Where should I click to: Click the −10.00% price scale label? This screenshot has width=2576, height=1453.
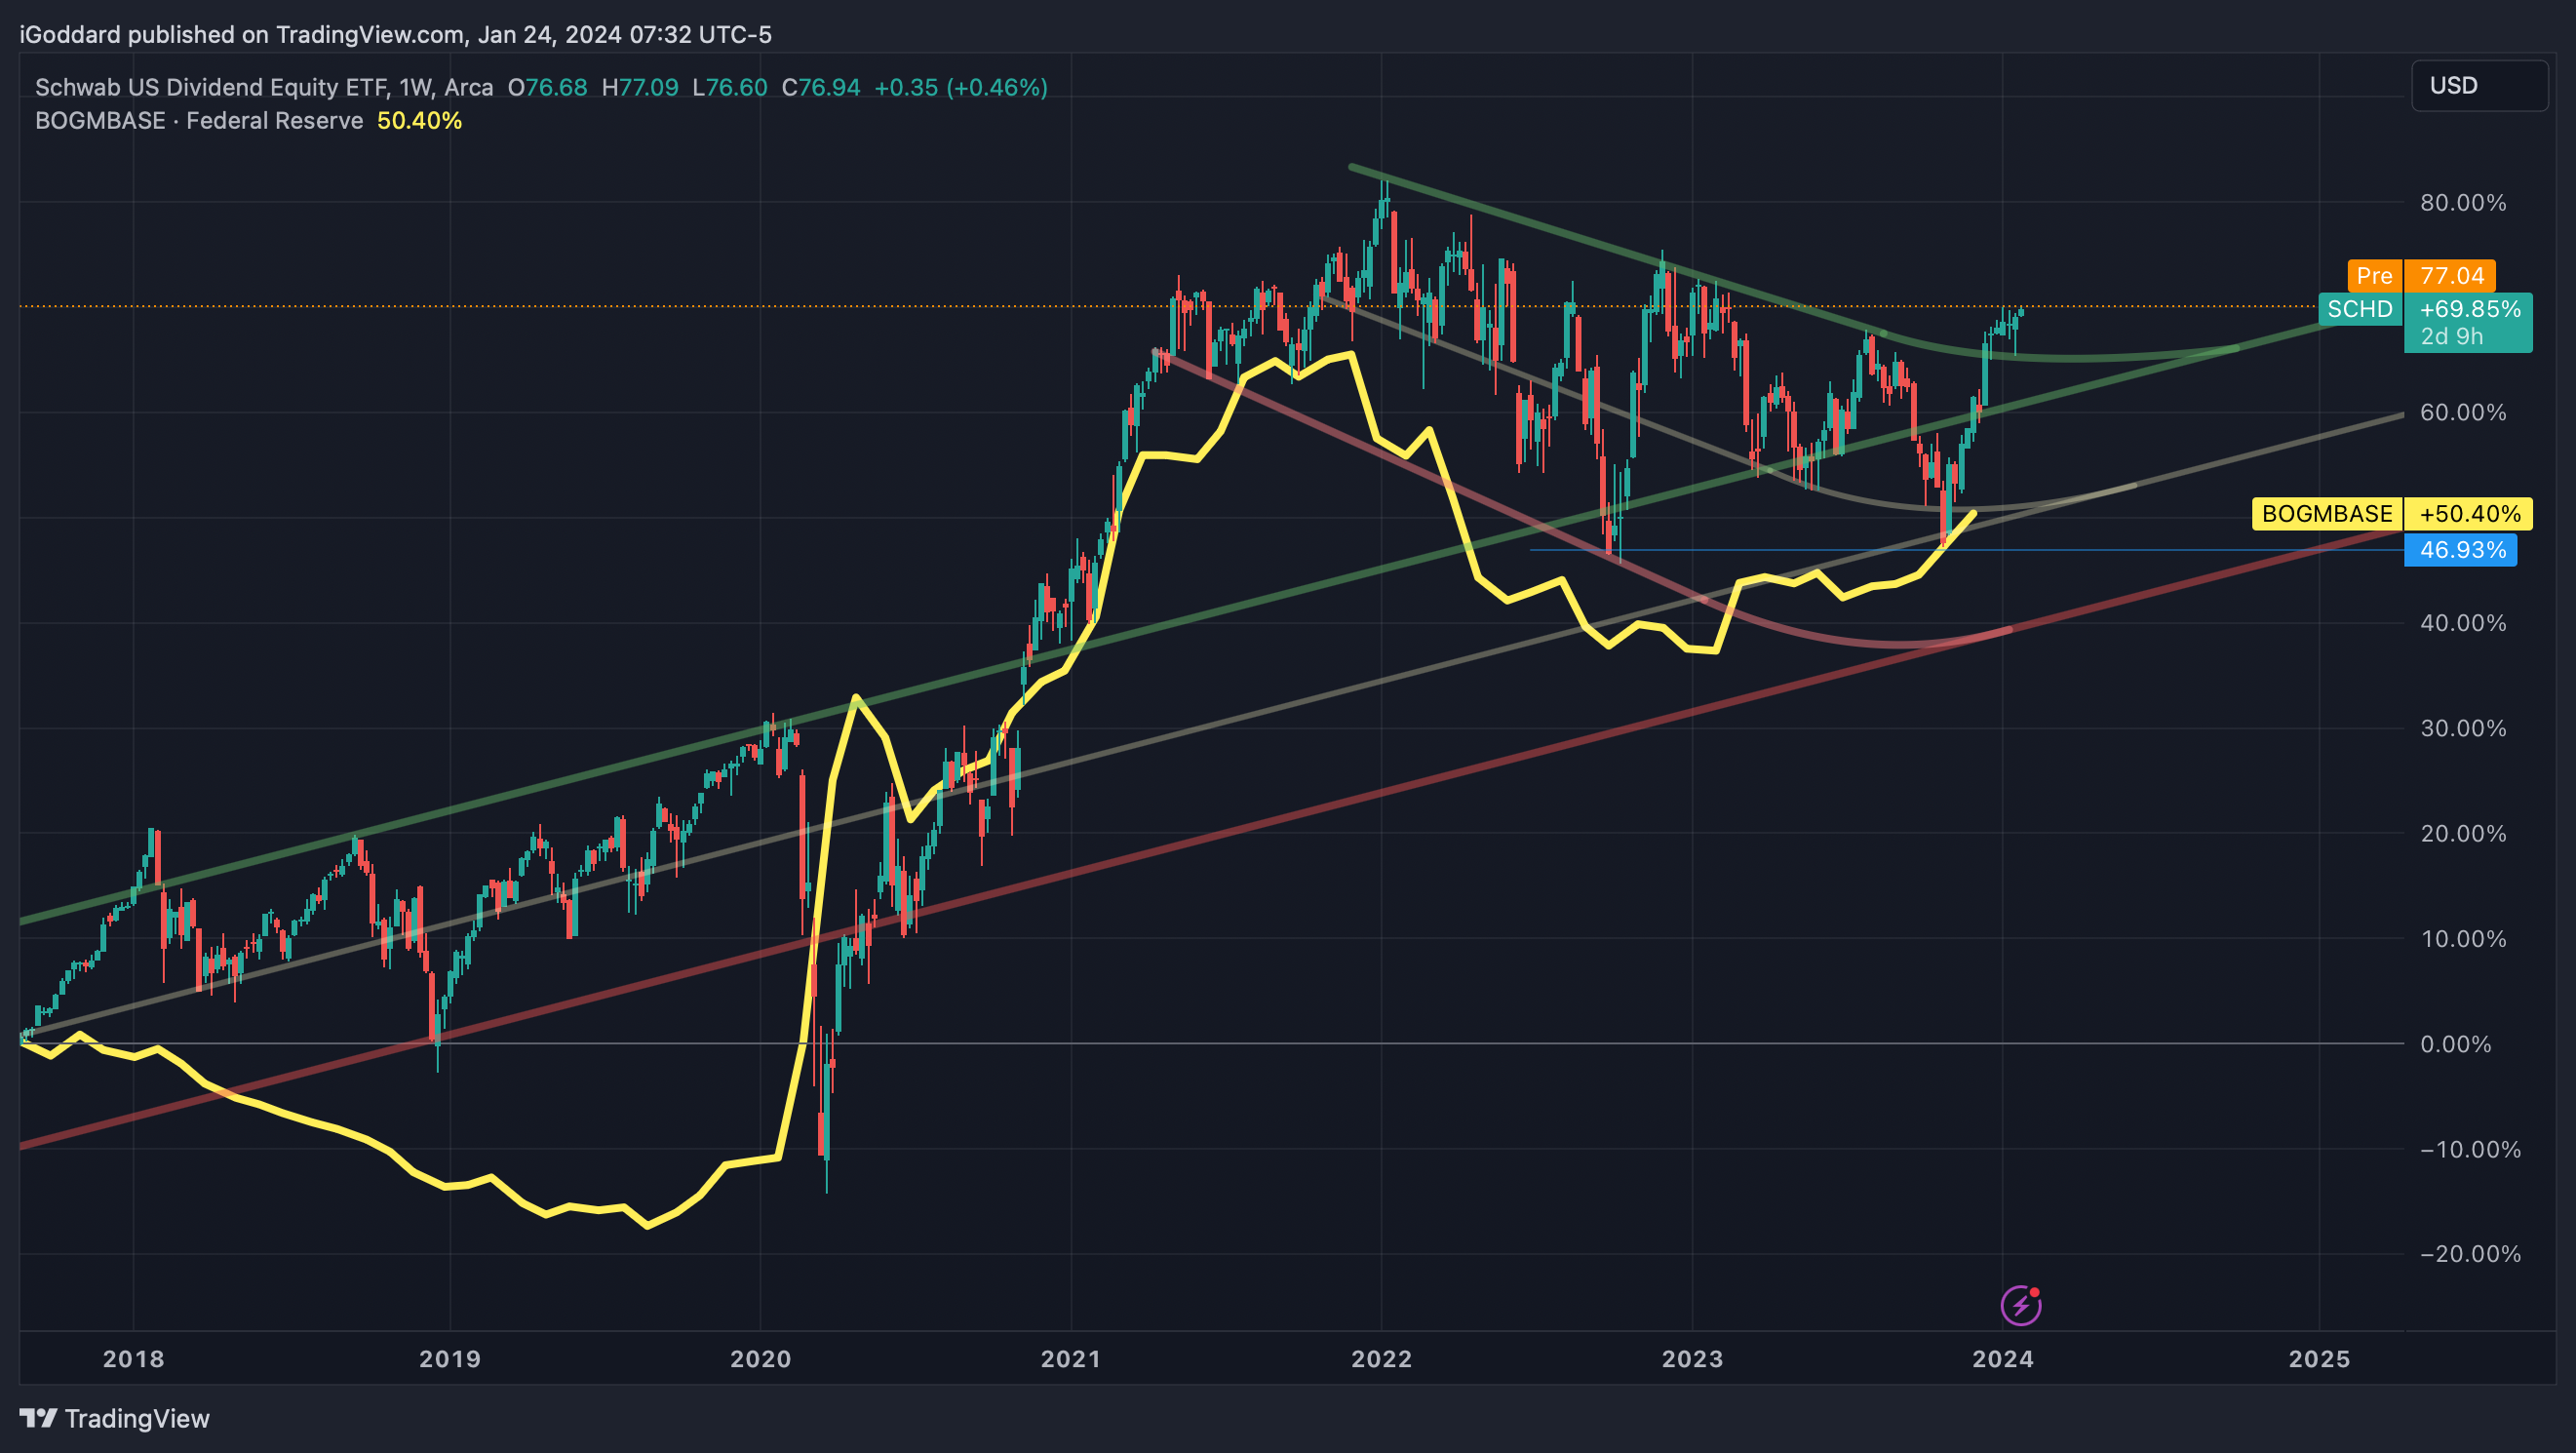point(2470,1150)
